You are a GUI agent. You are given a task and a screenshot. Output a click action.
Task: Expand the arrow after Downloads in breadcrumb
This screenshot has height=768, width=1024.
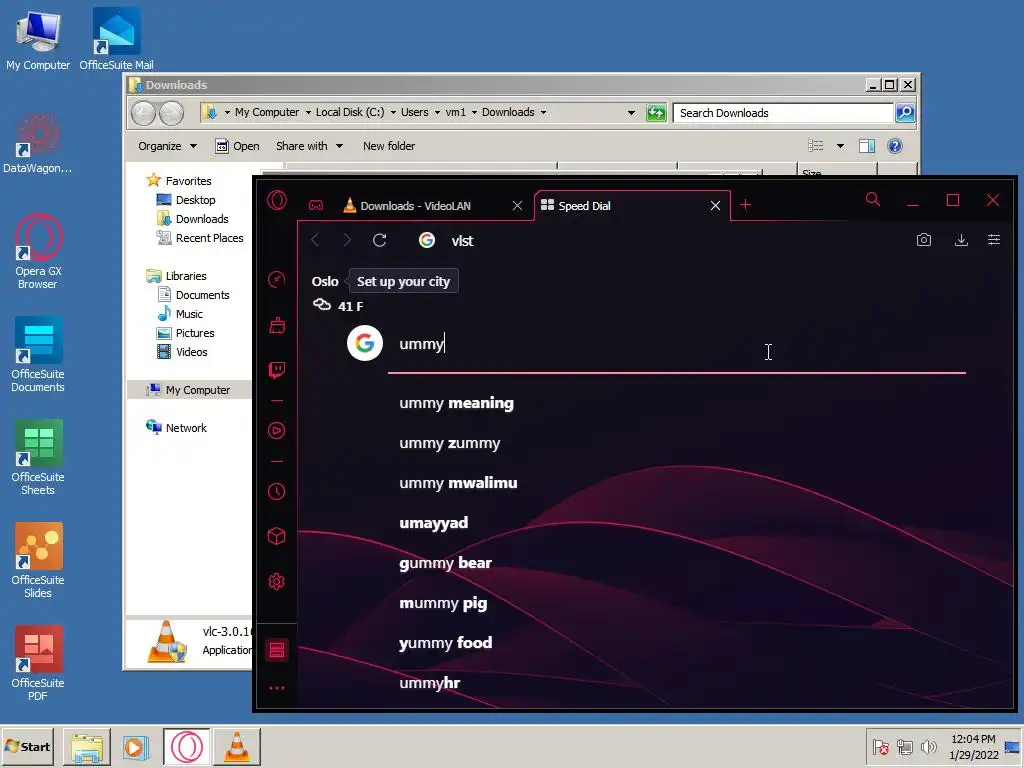coord(543,112)
